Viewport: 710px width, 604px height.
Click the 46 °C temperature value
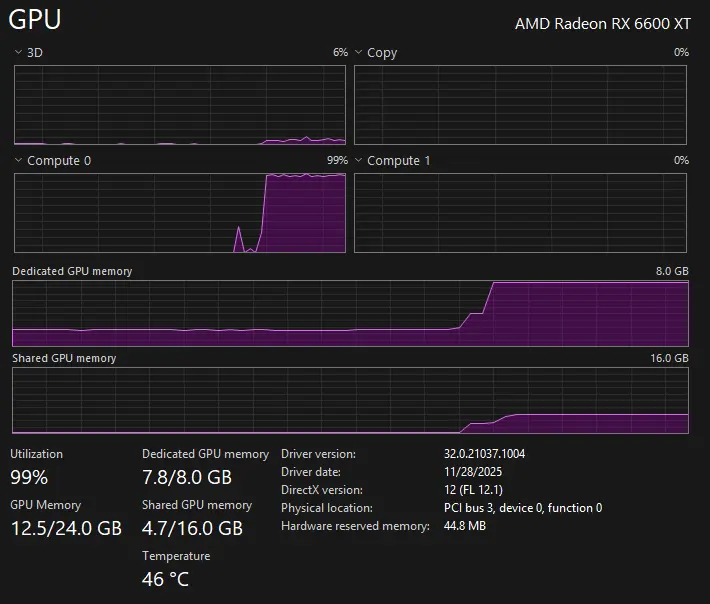(165, 580)
